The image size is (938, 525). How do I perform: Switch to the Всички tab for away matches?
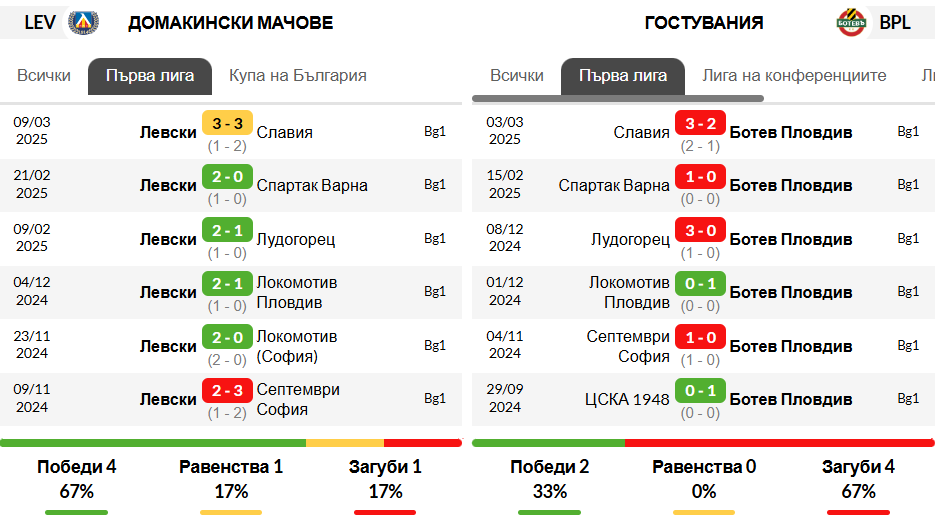pos(517,76)
